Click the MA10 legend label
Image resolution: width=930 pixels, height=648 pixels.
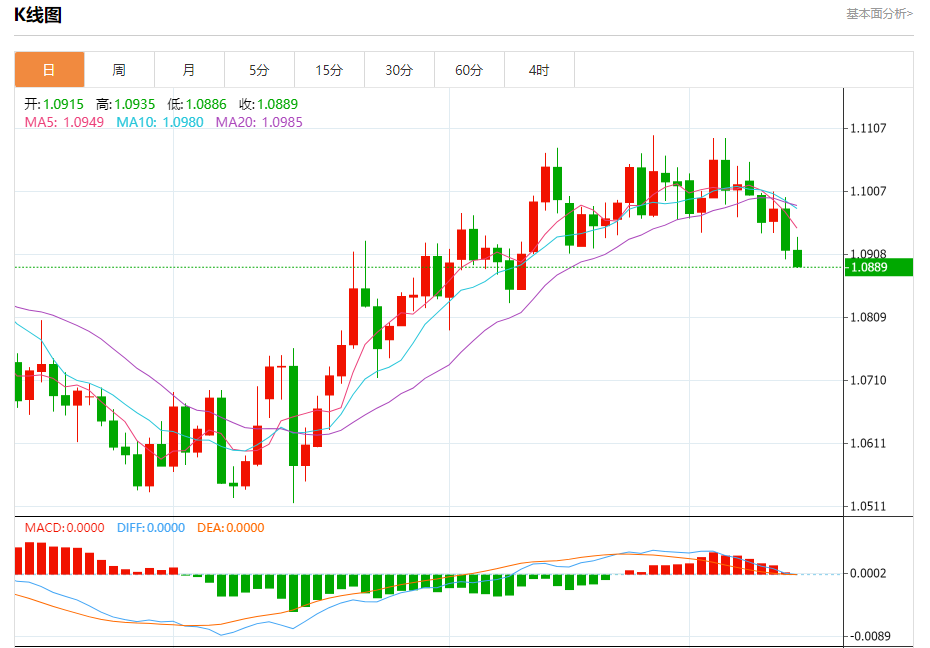point(160,122)
